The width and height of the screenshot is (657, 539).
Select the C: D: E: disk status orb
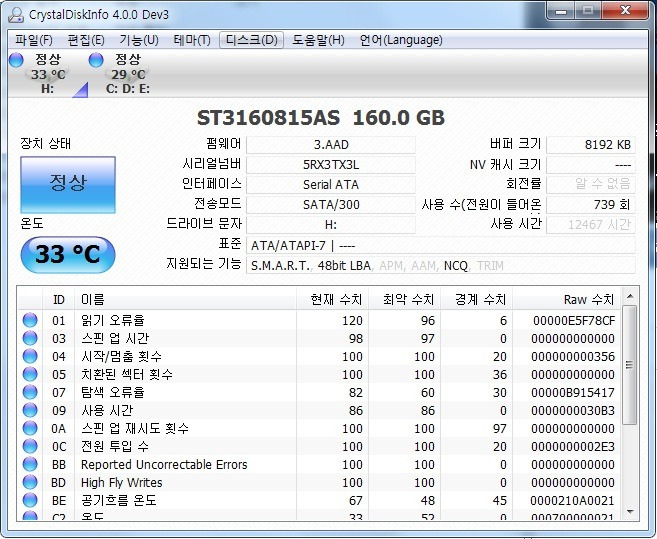96,60
